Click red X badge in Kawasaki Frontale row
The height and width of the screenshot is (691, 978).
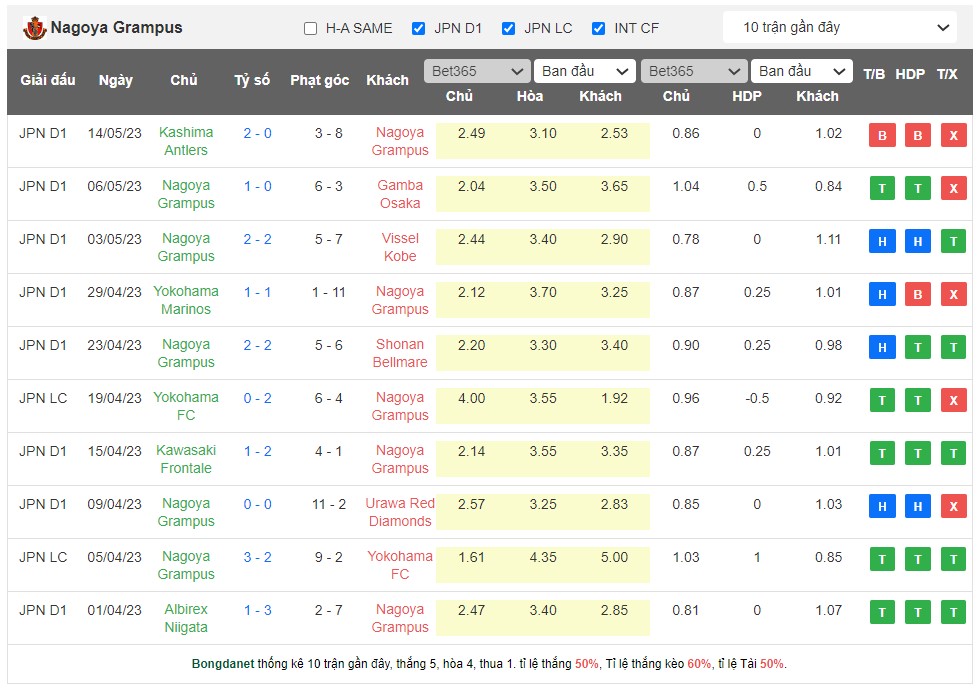953,453
